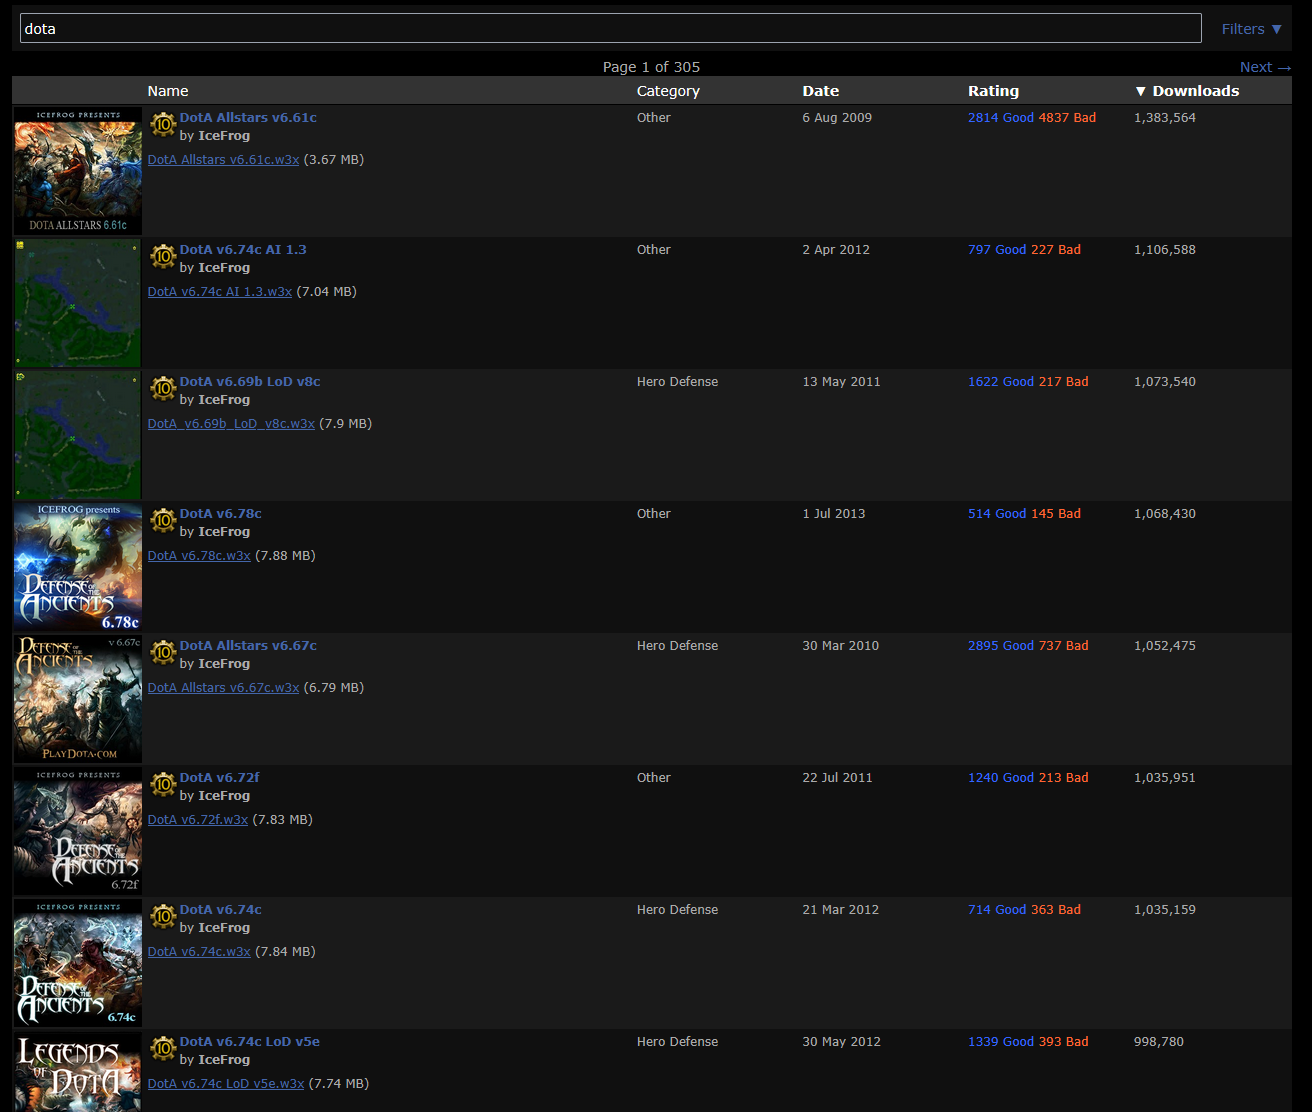Open the DotA v6.69b LoD v8c minimap thumbnail
The width and height of the screenshot is (1312, 1112).
coord(78,435)
